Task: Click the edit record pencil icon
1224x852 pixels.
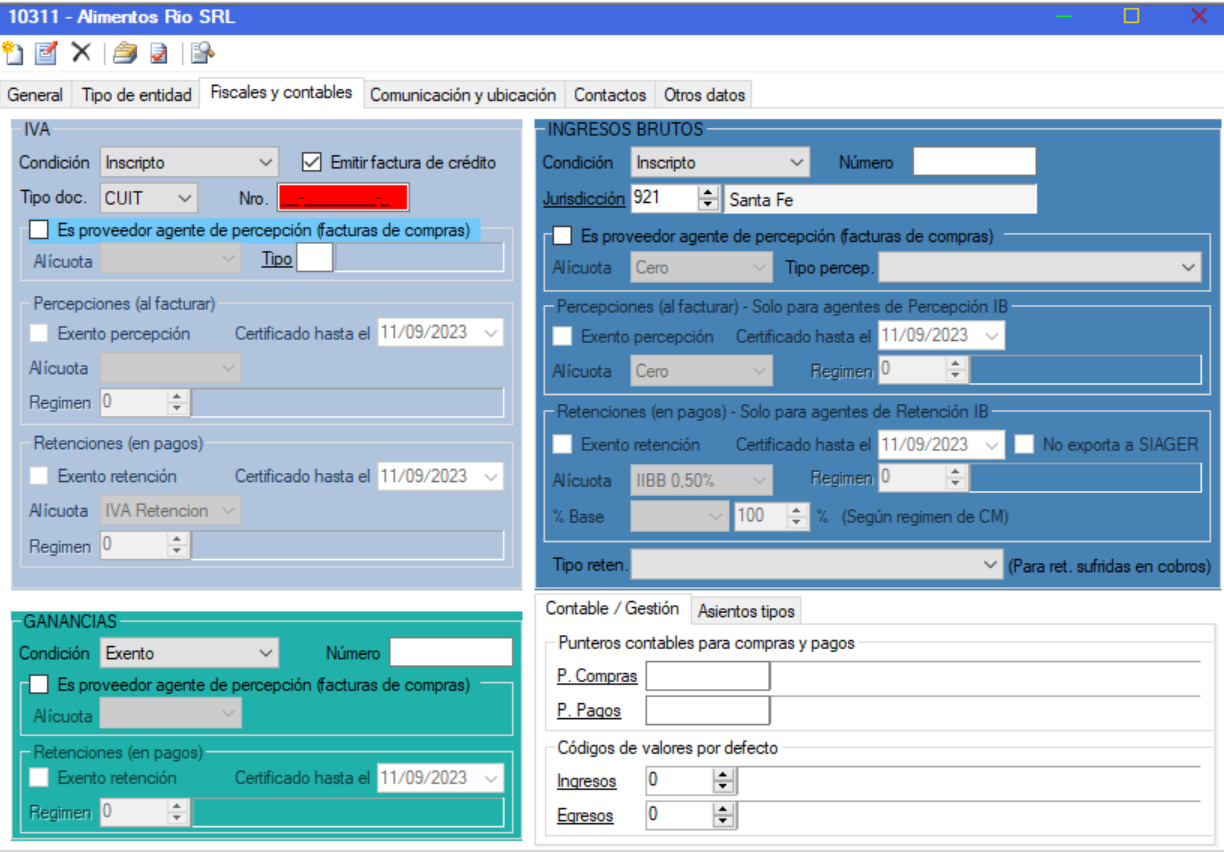Action: point(46,53)
